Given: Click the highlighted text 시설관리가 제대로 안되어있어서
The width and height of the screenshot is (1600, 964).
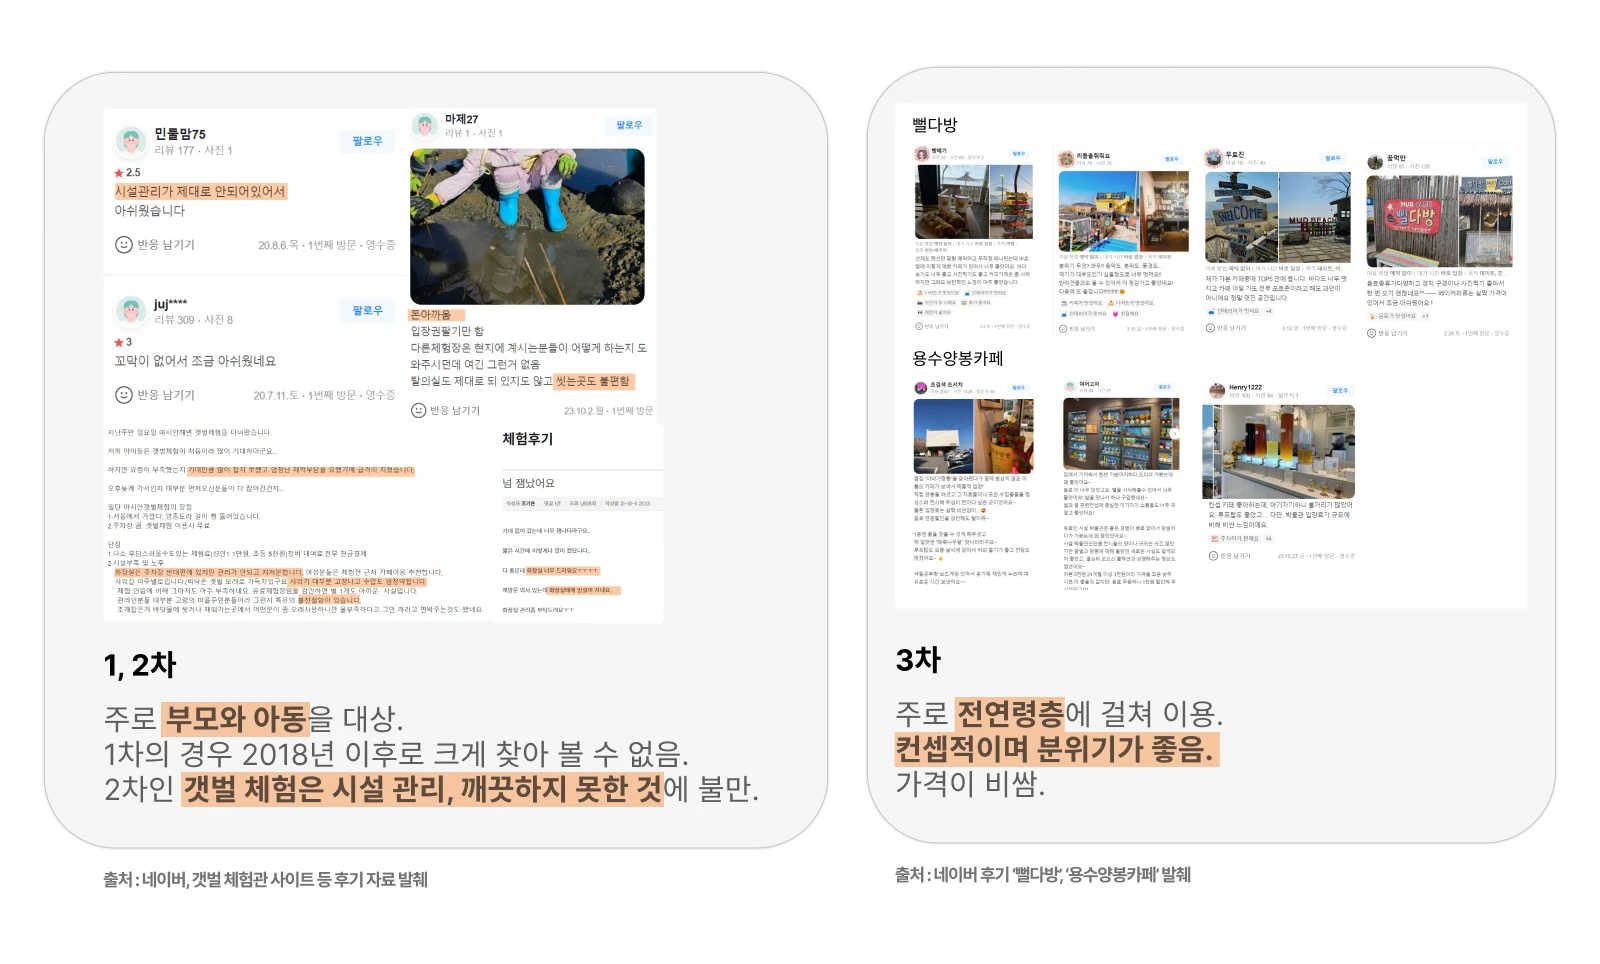Looking at the screenshot, I should coord(201,191).
